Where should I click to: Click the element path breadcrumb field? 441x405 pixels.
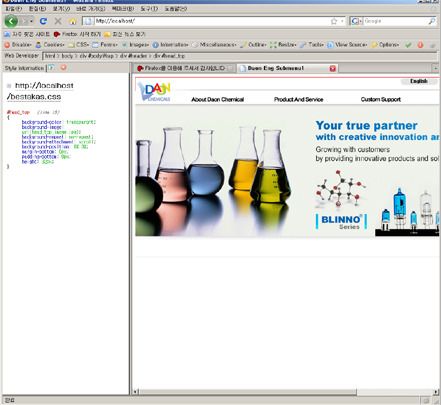click(240, 56)
